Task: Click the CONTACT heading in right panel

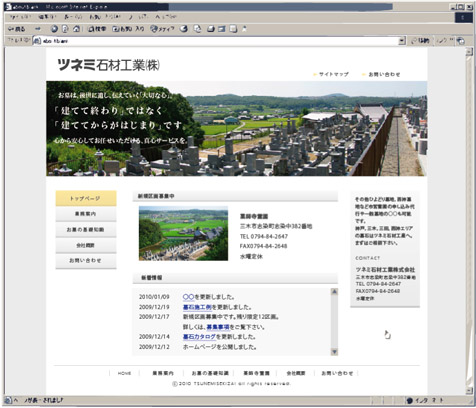Action: click(x=367, y=258)
